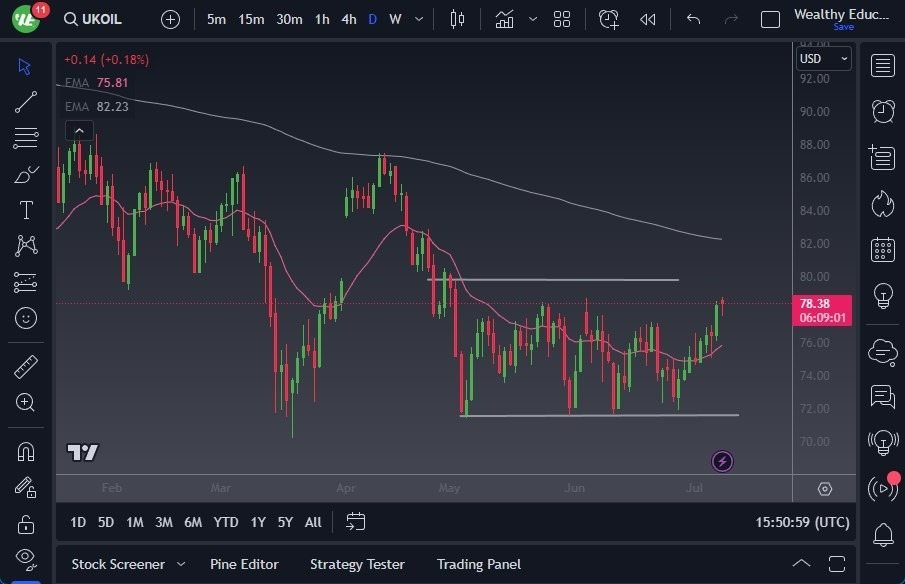This screenshot has height=584, width=905.
Task: Open the Fibonacci retracement tool
Action: [26, 138]
